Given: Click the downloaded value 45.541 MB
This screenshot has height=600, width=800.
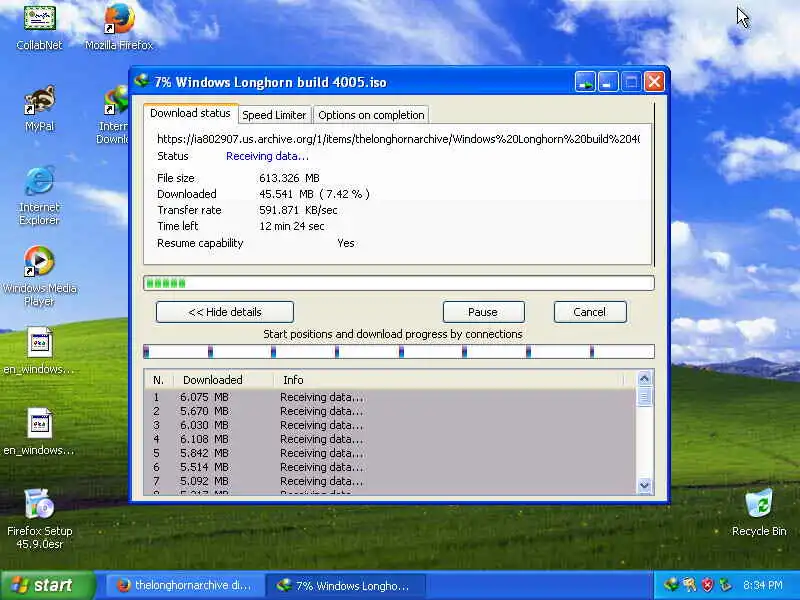Looking at the screenshot, I should click(314, 194).
